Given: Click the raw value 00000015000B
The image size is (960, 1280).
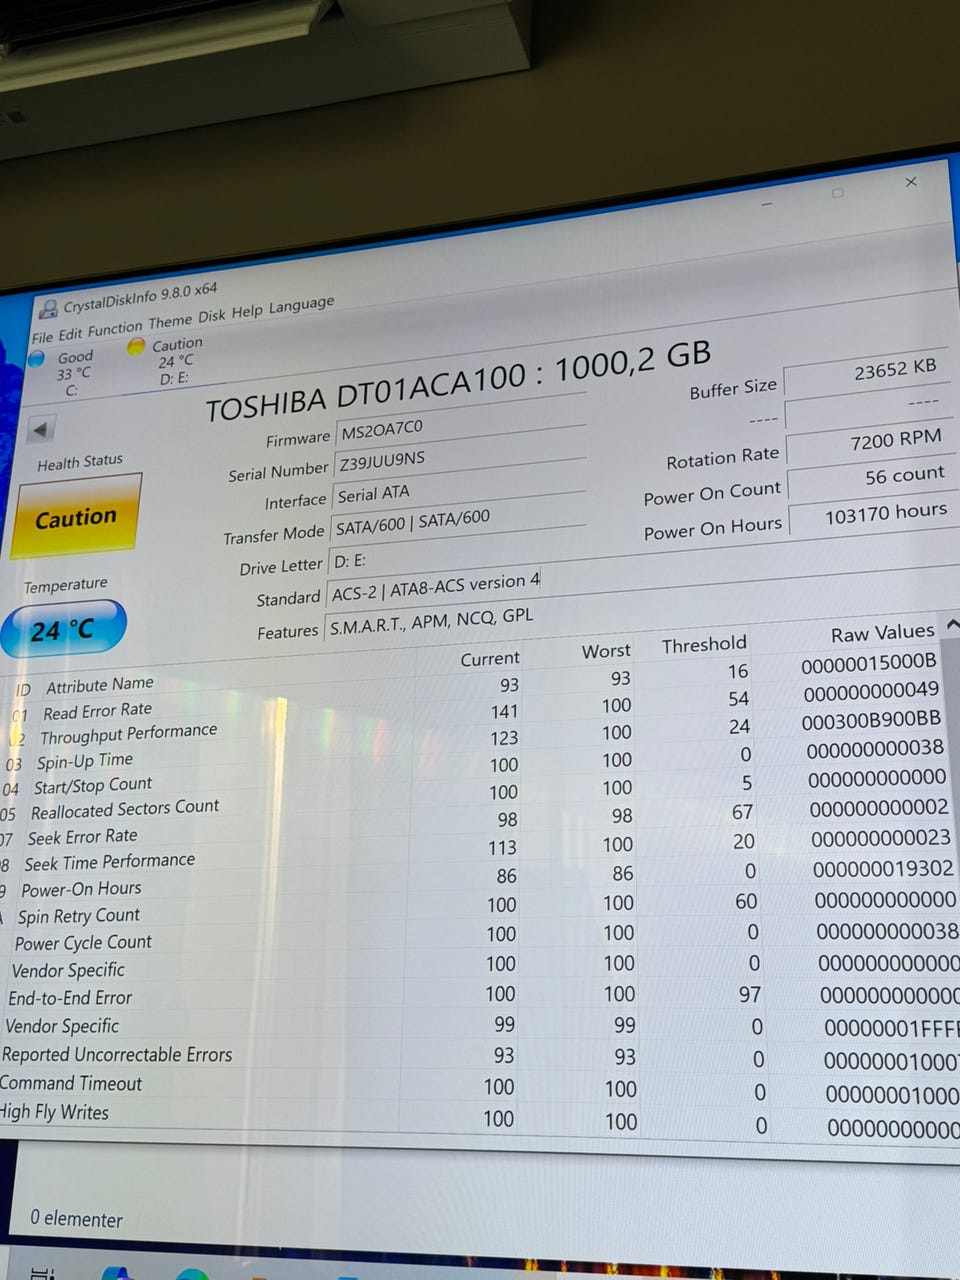Looking at the screenshot, I should point(868,662).
